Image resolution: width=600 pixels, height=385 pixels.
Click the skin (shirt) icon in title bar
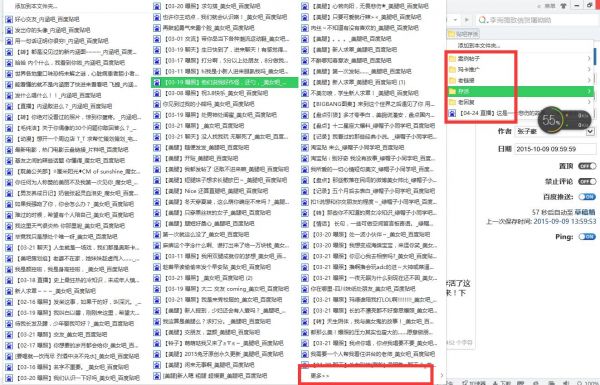point(563,5)
